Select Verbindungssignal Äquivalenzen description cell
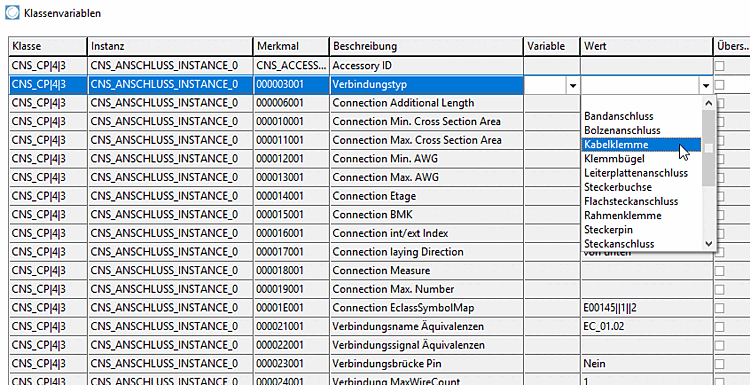Viewport: 750px width, 385px height. (x=427, y=346)
